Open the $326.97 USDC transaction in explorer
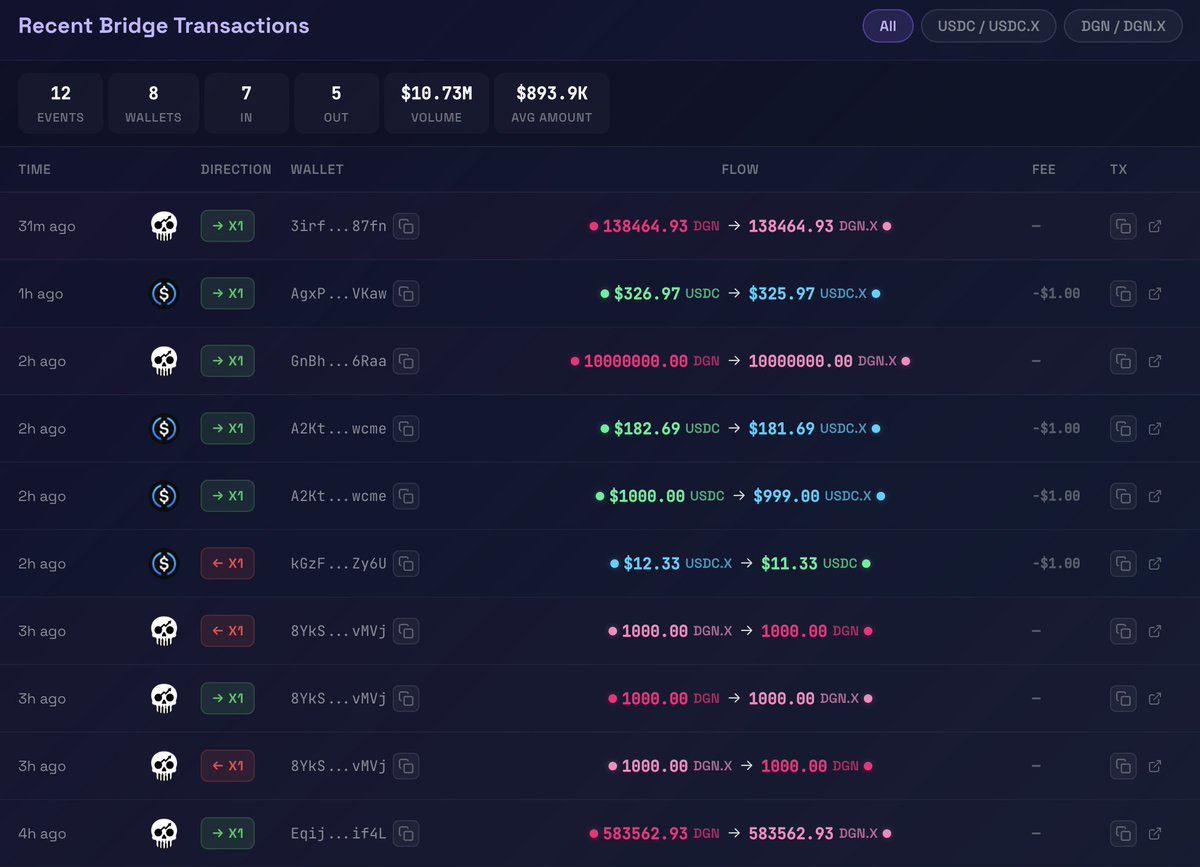Screen dimensions: 1200x867 pyautogui.click(x=1155, y=294)
